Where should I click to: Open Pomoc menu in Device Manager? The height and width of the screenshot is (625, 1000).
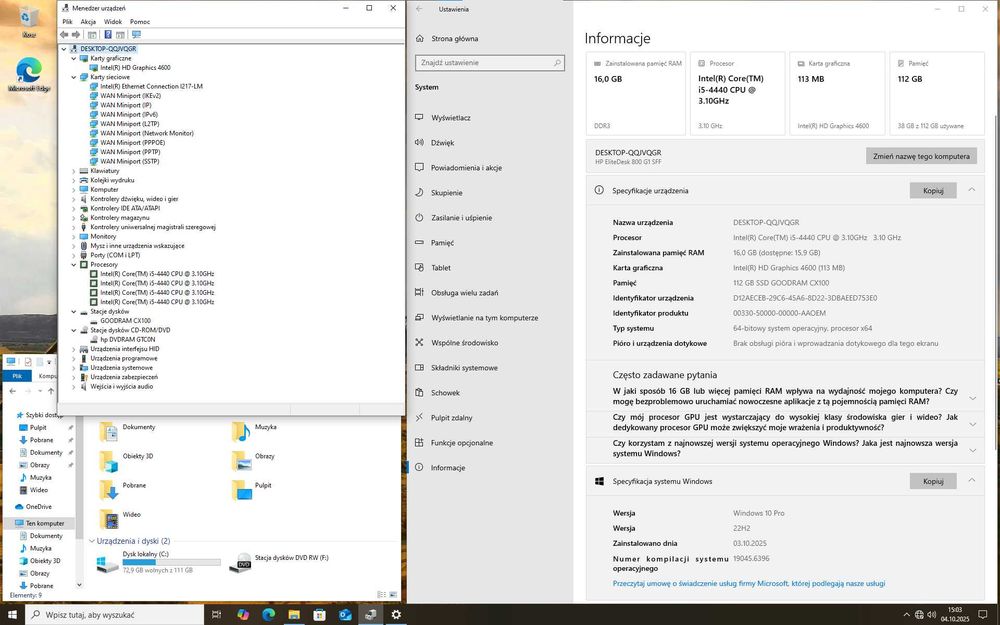coord(140,22)
